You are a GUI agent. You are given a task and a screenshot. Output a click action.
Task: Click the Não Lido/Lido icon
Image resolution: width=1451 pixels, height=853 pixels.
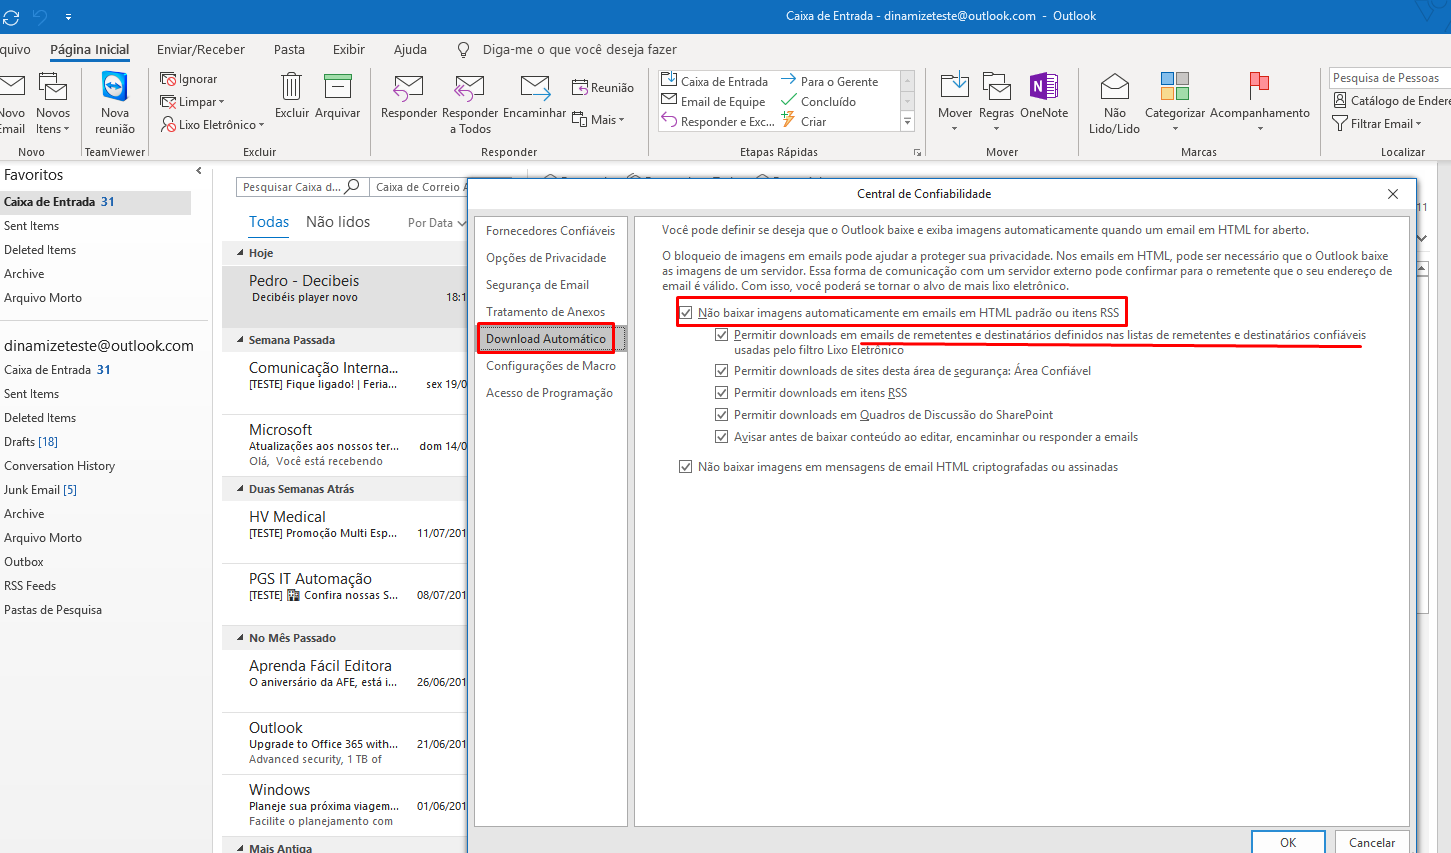[1114, 86]
